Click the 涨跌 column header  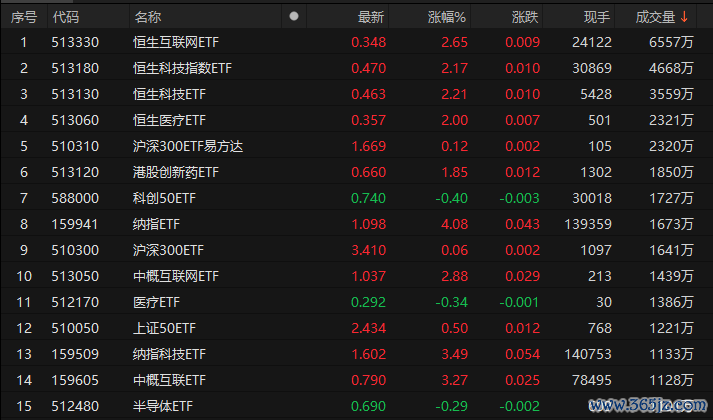(525, 17)
